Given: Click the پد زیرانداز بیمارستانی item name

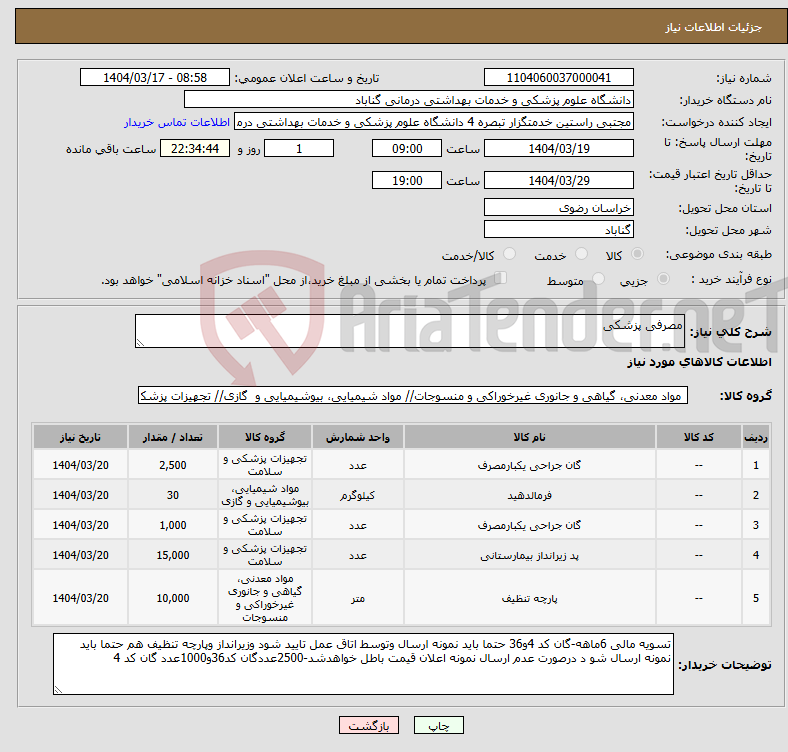Looking at the screenshot, I should coord(529,555).
